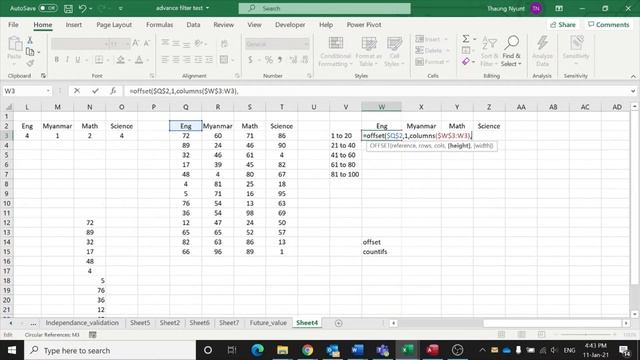Collapse the ribbon with the chevron
Screen dimensions: 640x360
coord(633,76)
